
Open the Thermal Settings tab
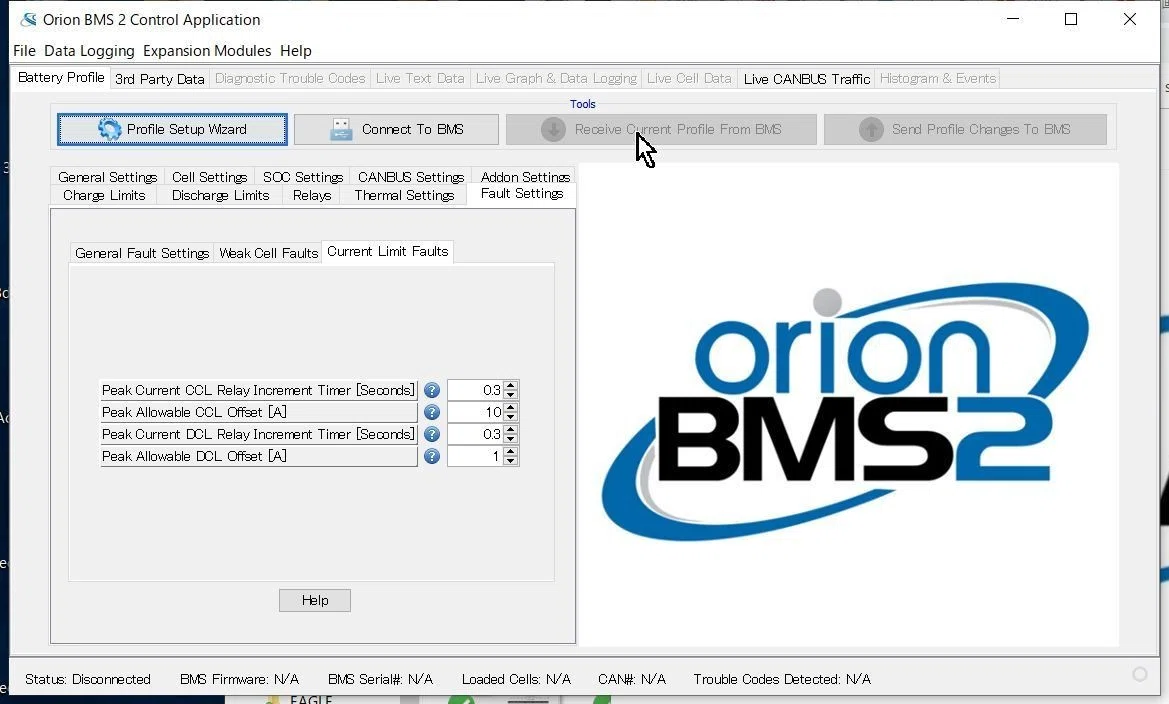click(x=404, y=195)
